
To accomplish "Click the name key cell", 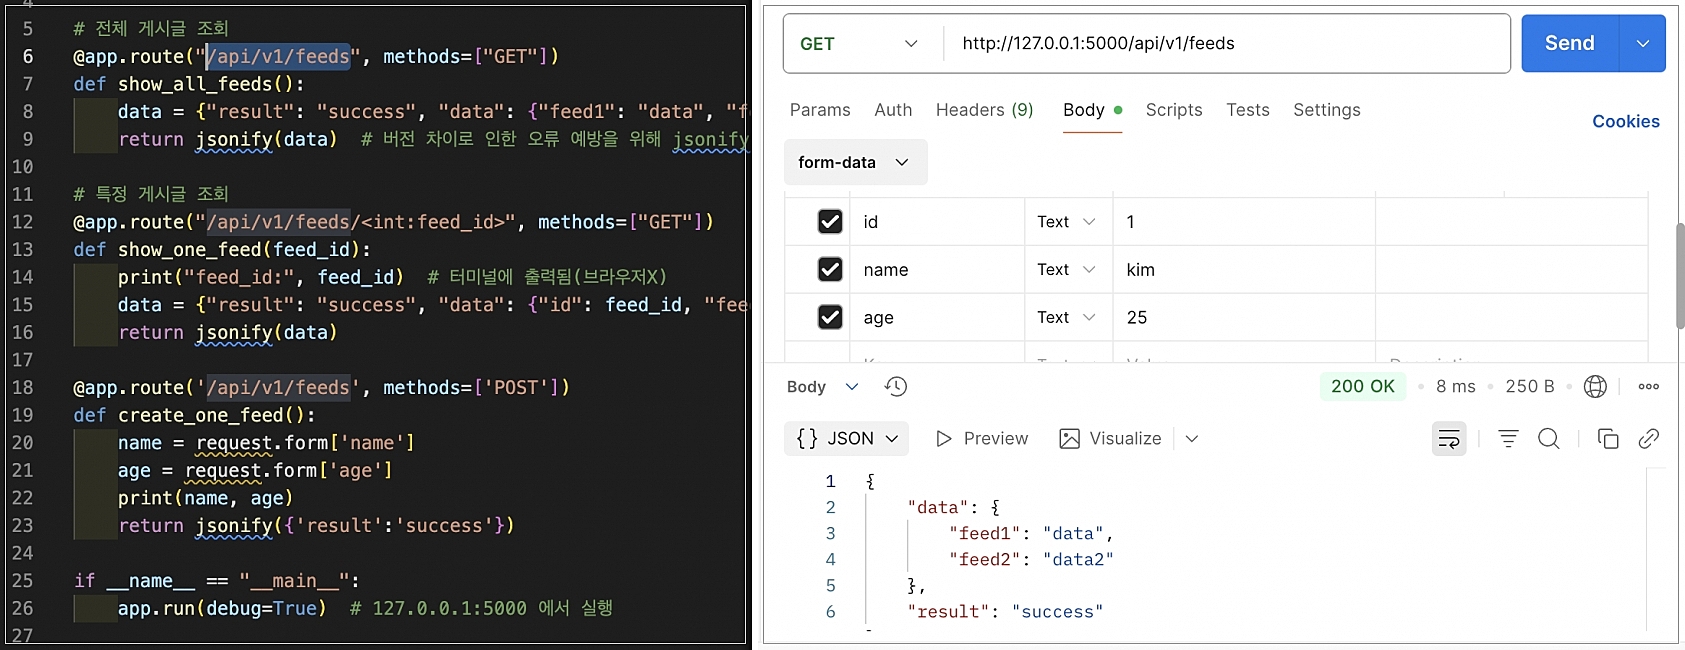I will (x=937, y=270).
